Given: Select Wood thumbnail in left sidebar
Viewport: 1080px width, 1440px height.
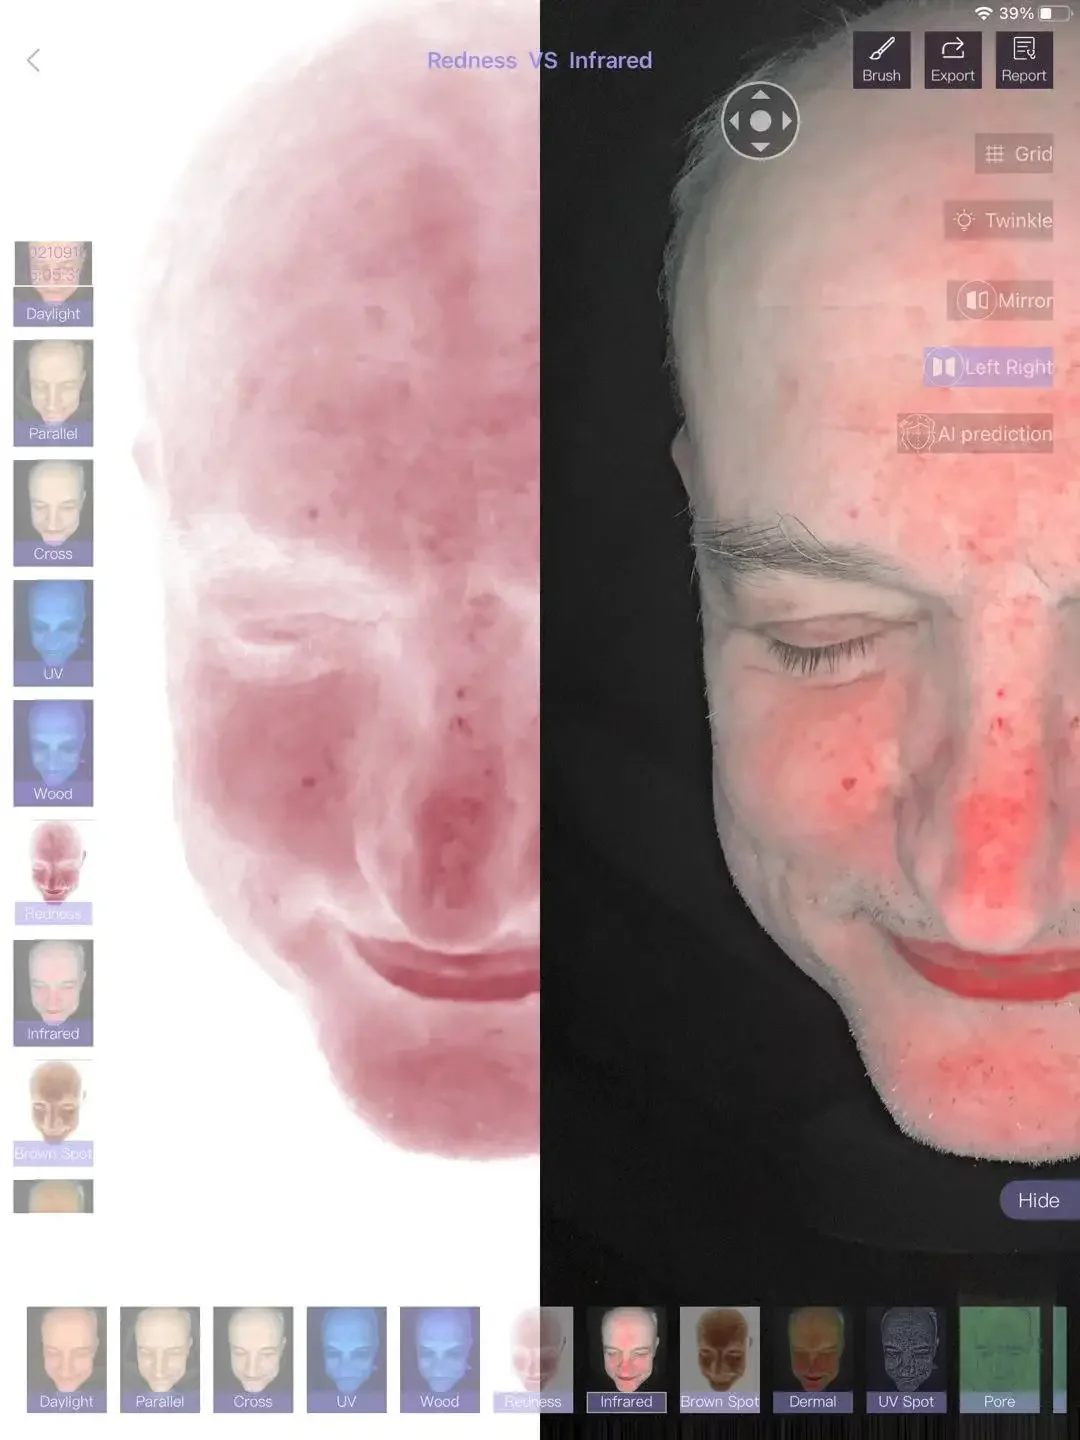Looking at the screenshot, I should pyautogui.click(x=53, y=753).
